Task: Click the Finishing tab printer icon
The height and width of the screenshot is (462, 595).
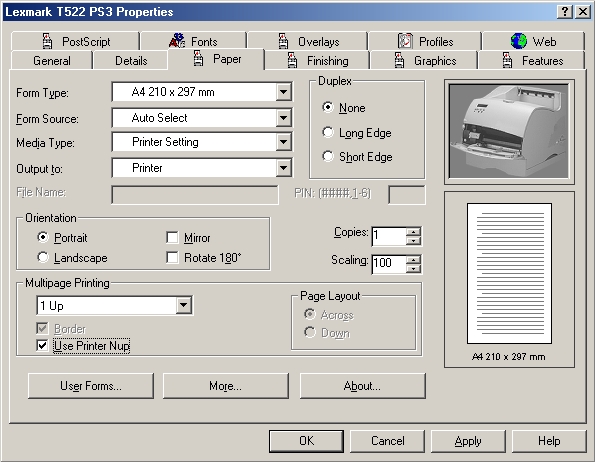Action: tap(292, 60)
